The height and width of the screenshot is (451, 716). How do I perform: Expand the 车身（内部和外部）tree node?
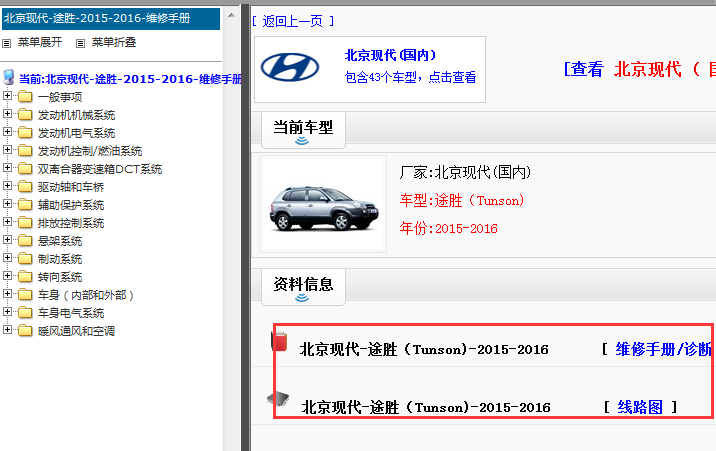(7, 294)
